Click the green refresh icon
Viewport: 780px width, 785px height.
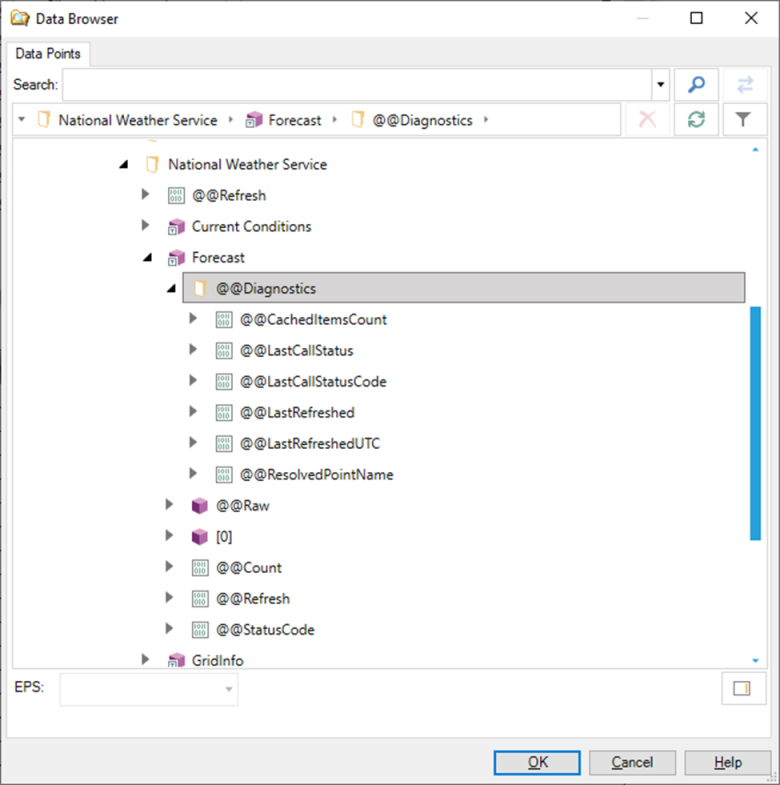696,120
